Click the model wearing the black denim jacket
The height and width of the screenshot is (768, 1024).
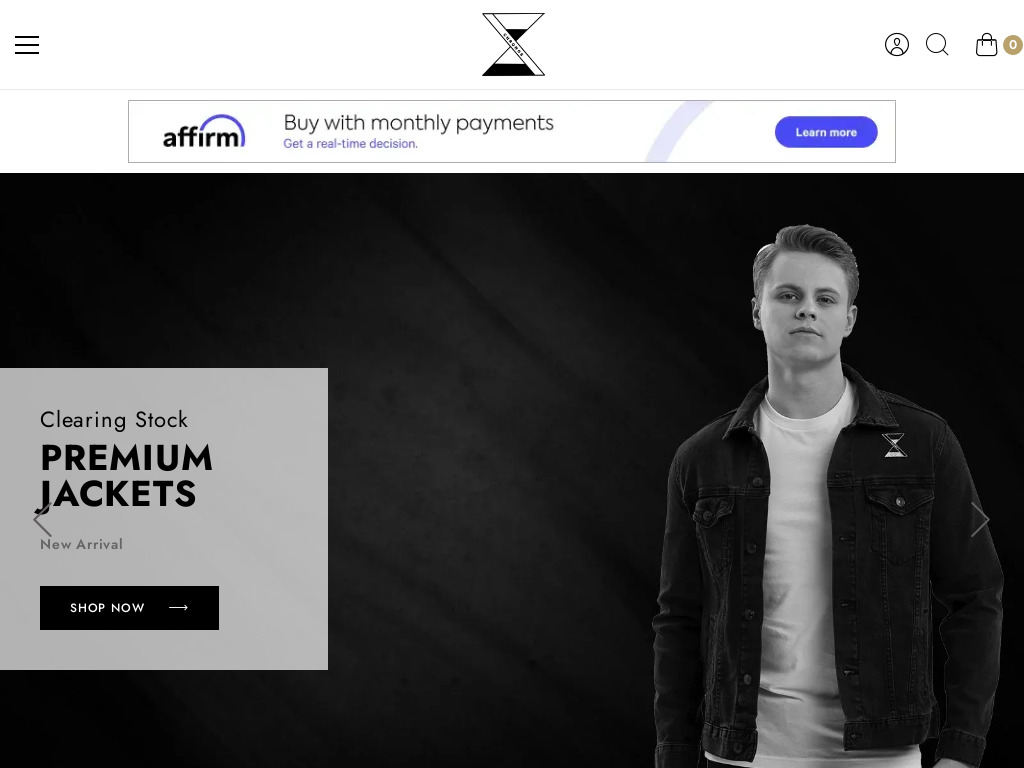(x=829, y=496)
